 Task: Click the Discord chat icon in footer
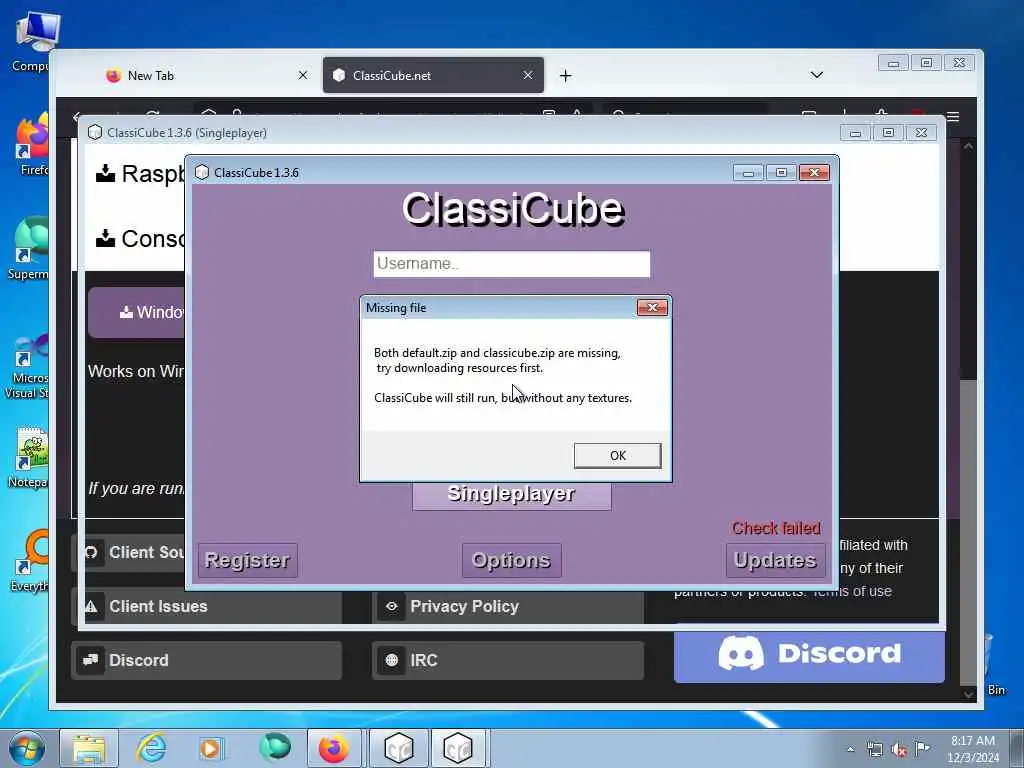coord(90,660)
